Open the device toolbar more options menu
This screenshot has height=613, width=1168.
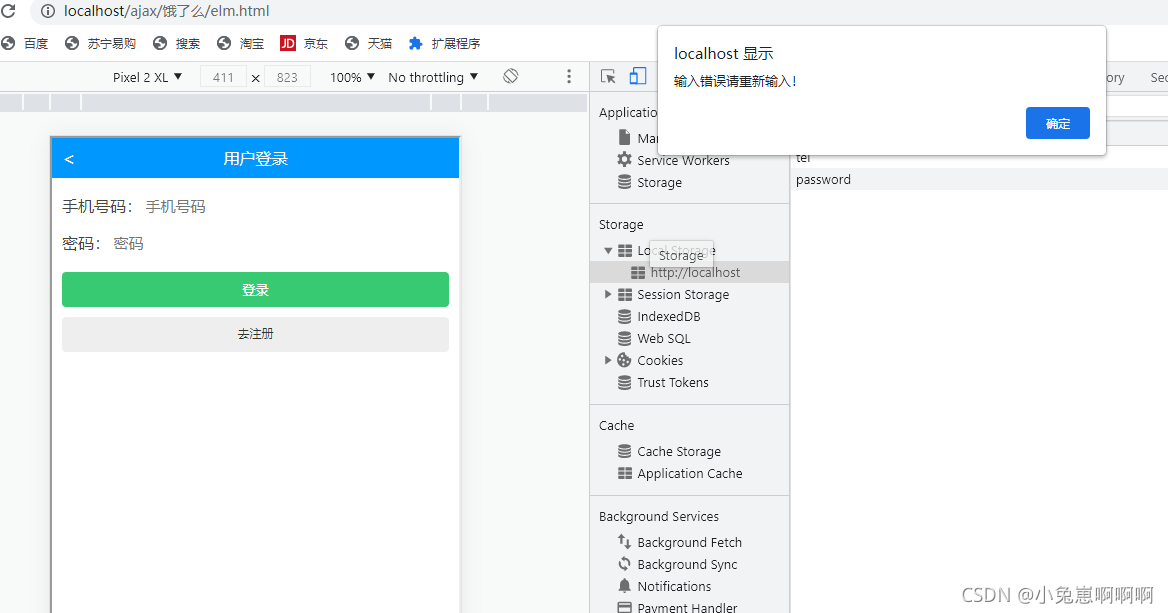pos(568,76)
